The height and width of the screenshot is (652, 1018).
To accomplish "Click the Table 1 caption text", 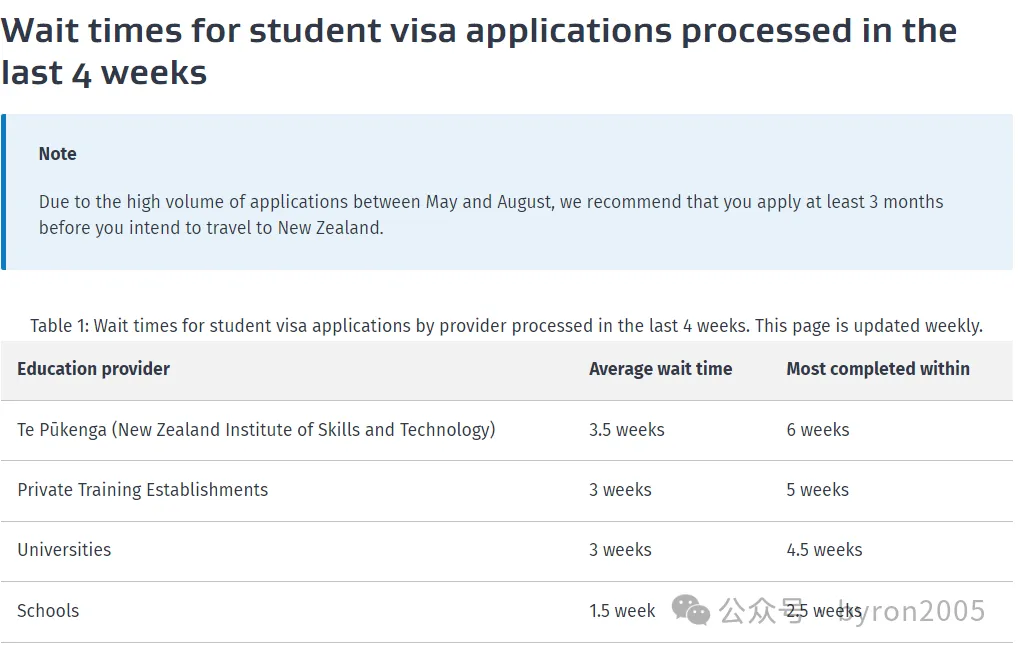I will point(506,326).
